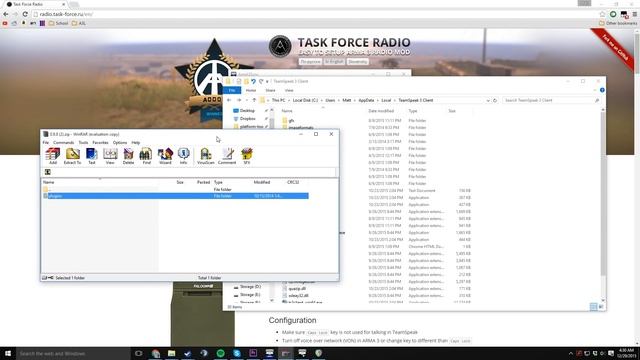Sort Explorer files by Date modified column
This screenshot has height=360, width=640.
coord(381,111)
